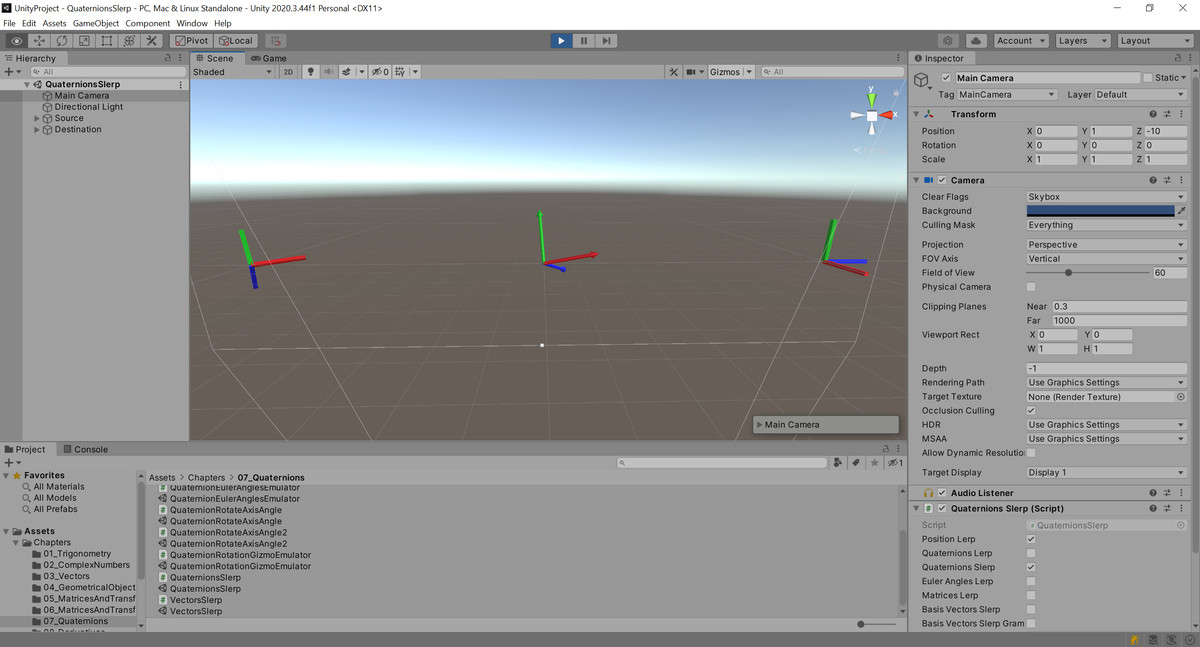Pick Target Texture object selector
This screenshot has width=1200, height=647.
coord(1181,397)
